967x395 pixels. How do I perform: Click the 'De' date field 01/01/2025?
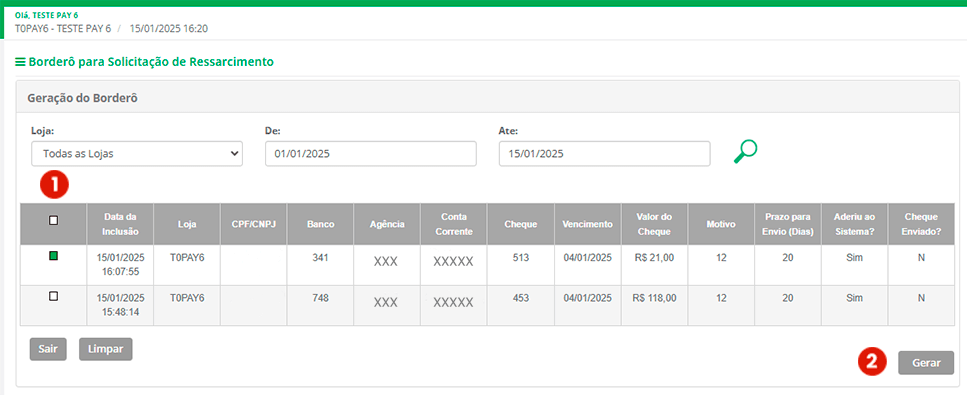tap(371, 154)
